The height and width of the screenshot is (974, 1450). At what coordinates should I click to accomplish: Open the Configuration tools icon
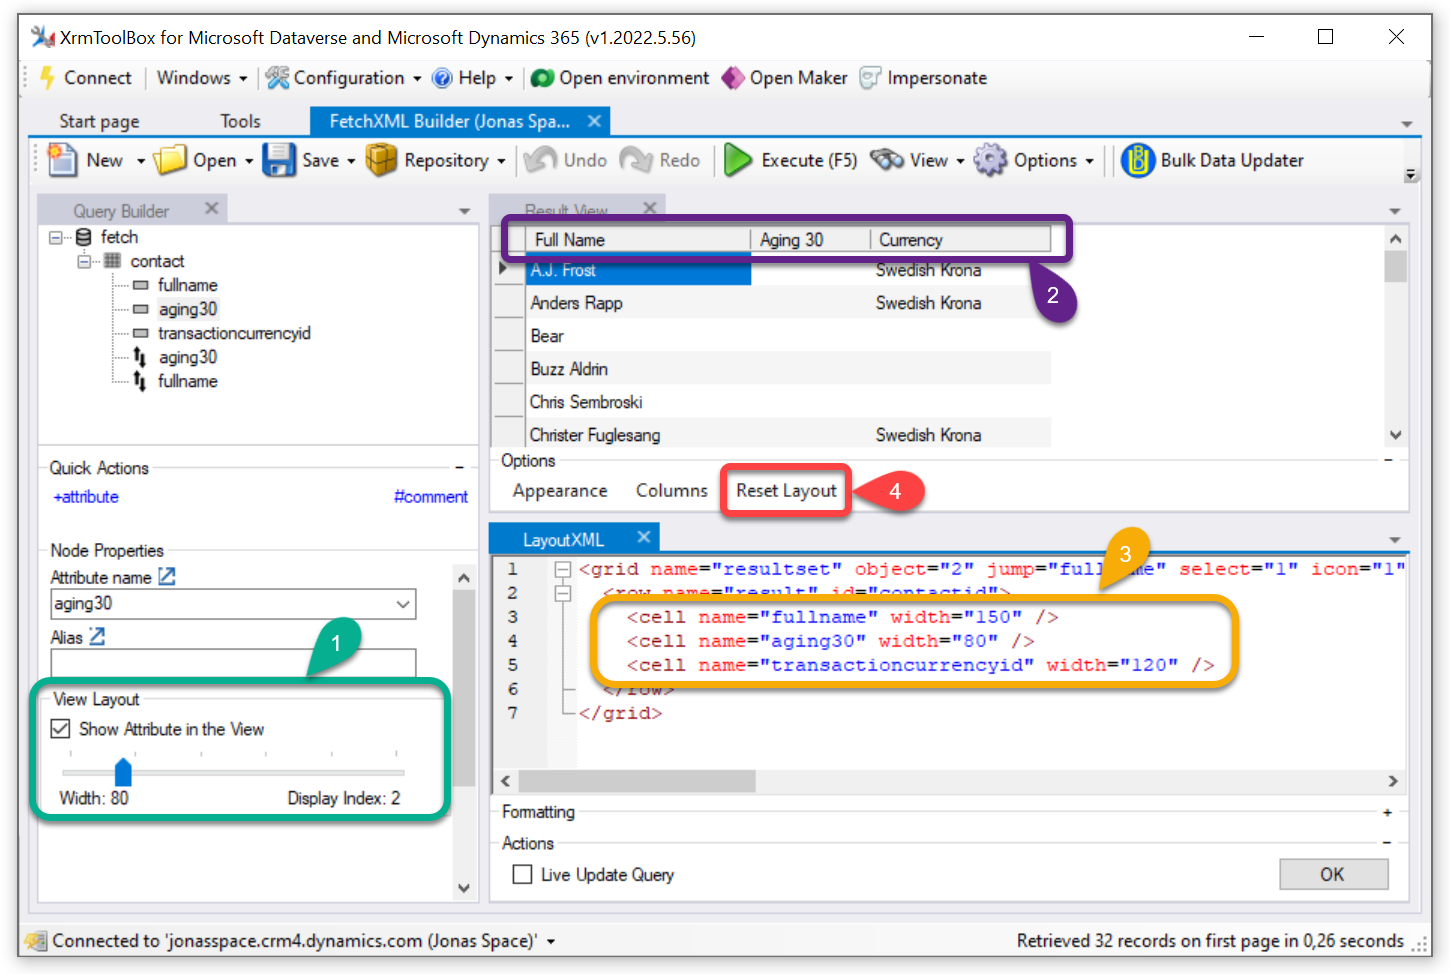pos(277,78)
